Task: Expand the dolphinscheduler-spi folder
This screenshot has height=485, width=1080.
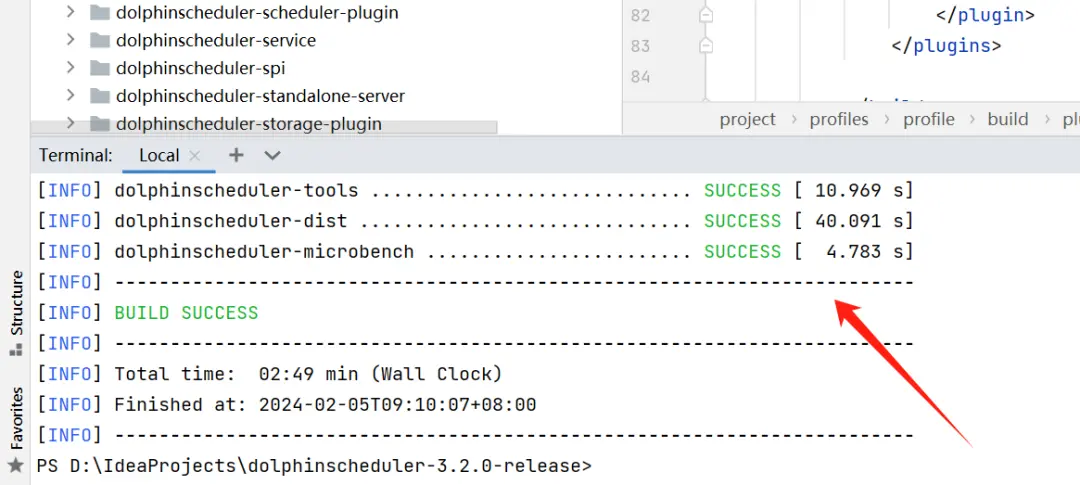Action: [70, 68]
